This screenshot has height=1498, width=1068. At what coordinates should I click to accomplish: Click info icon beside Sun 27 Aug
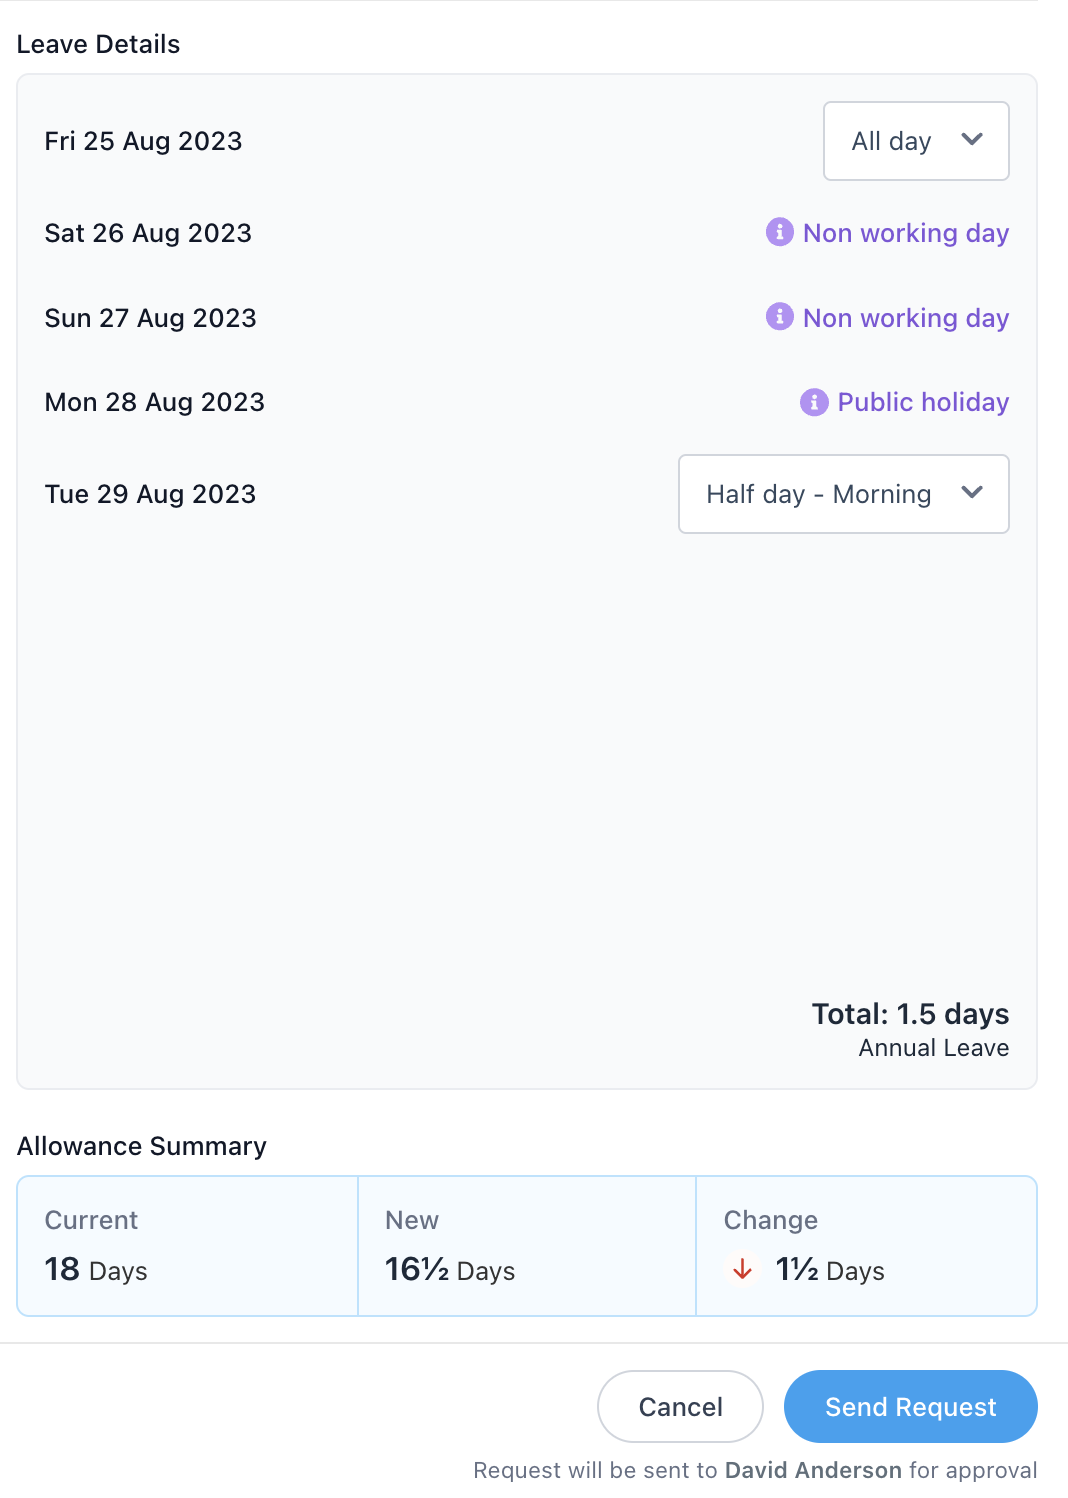pos(779,317)
